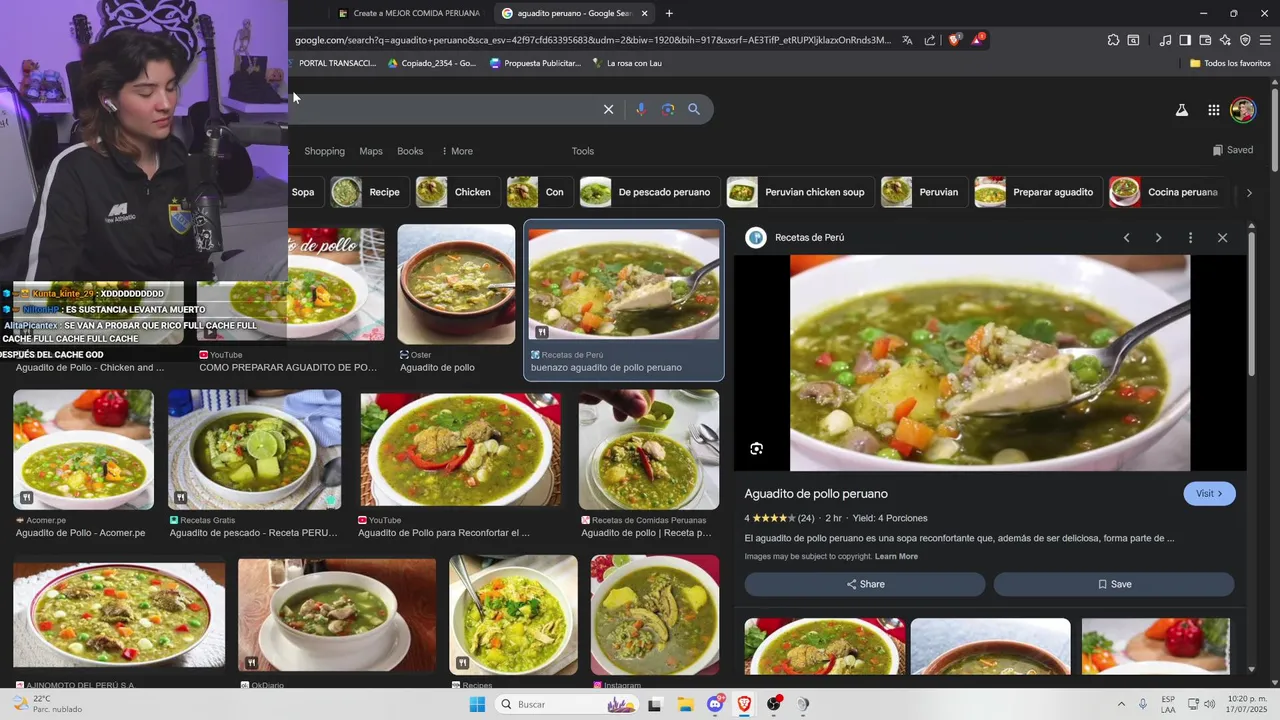Submit search with the magnifier icon

(x=694, y=109)
